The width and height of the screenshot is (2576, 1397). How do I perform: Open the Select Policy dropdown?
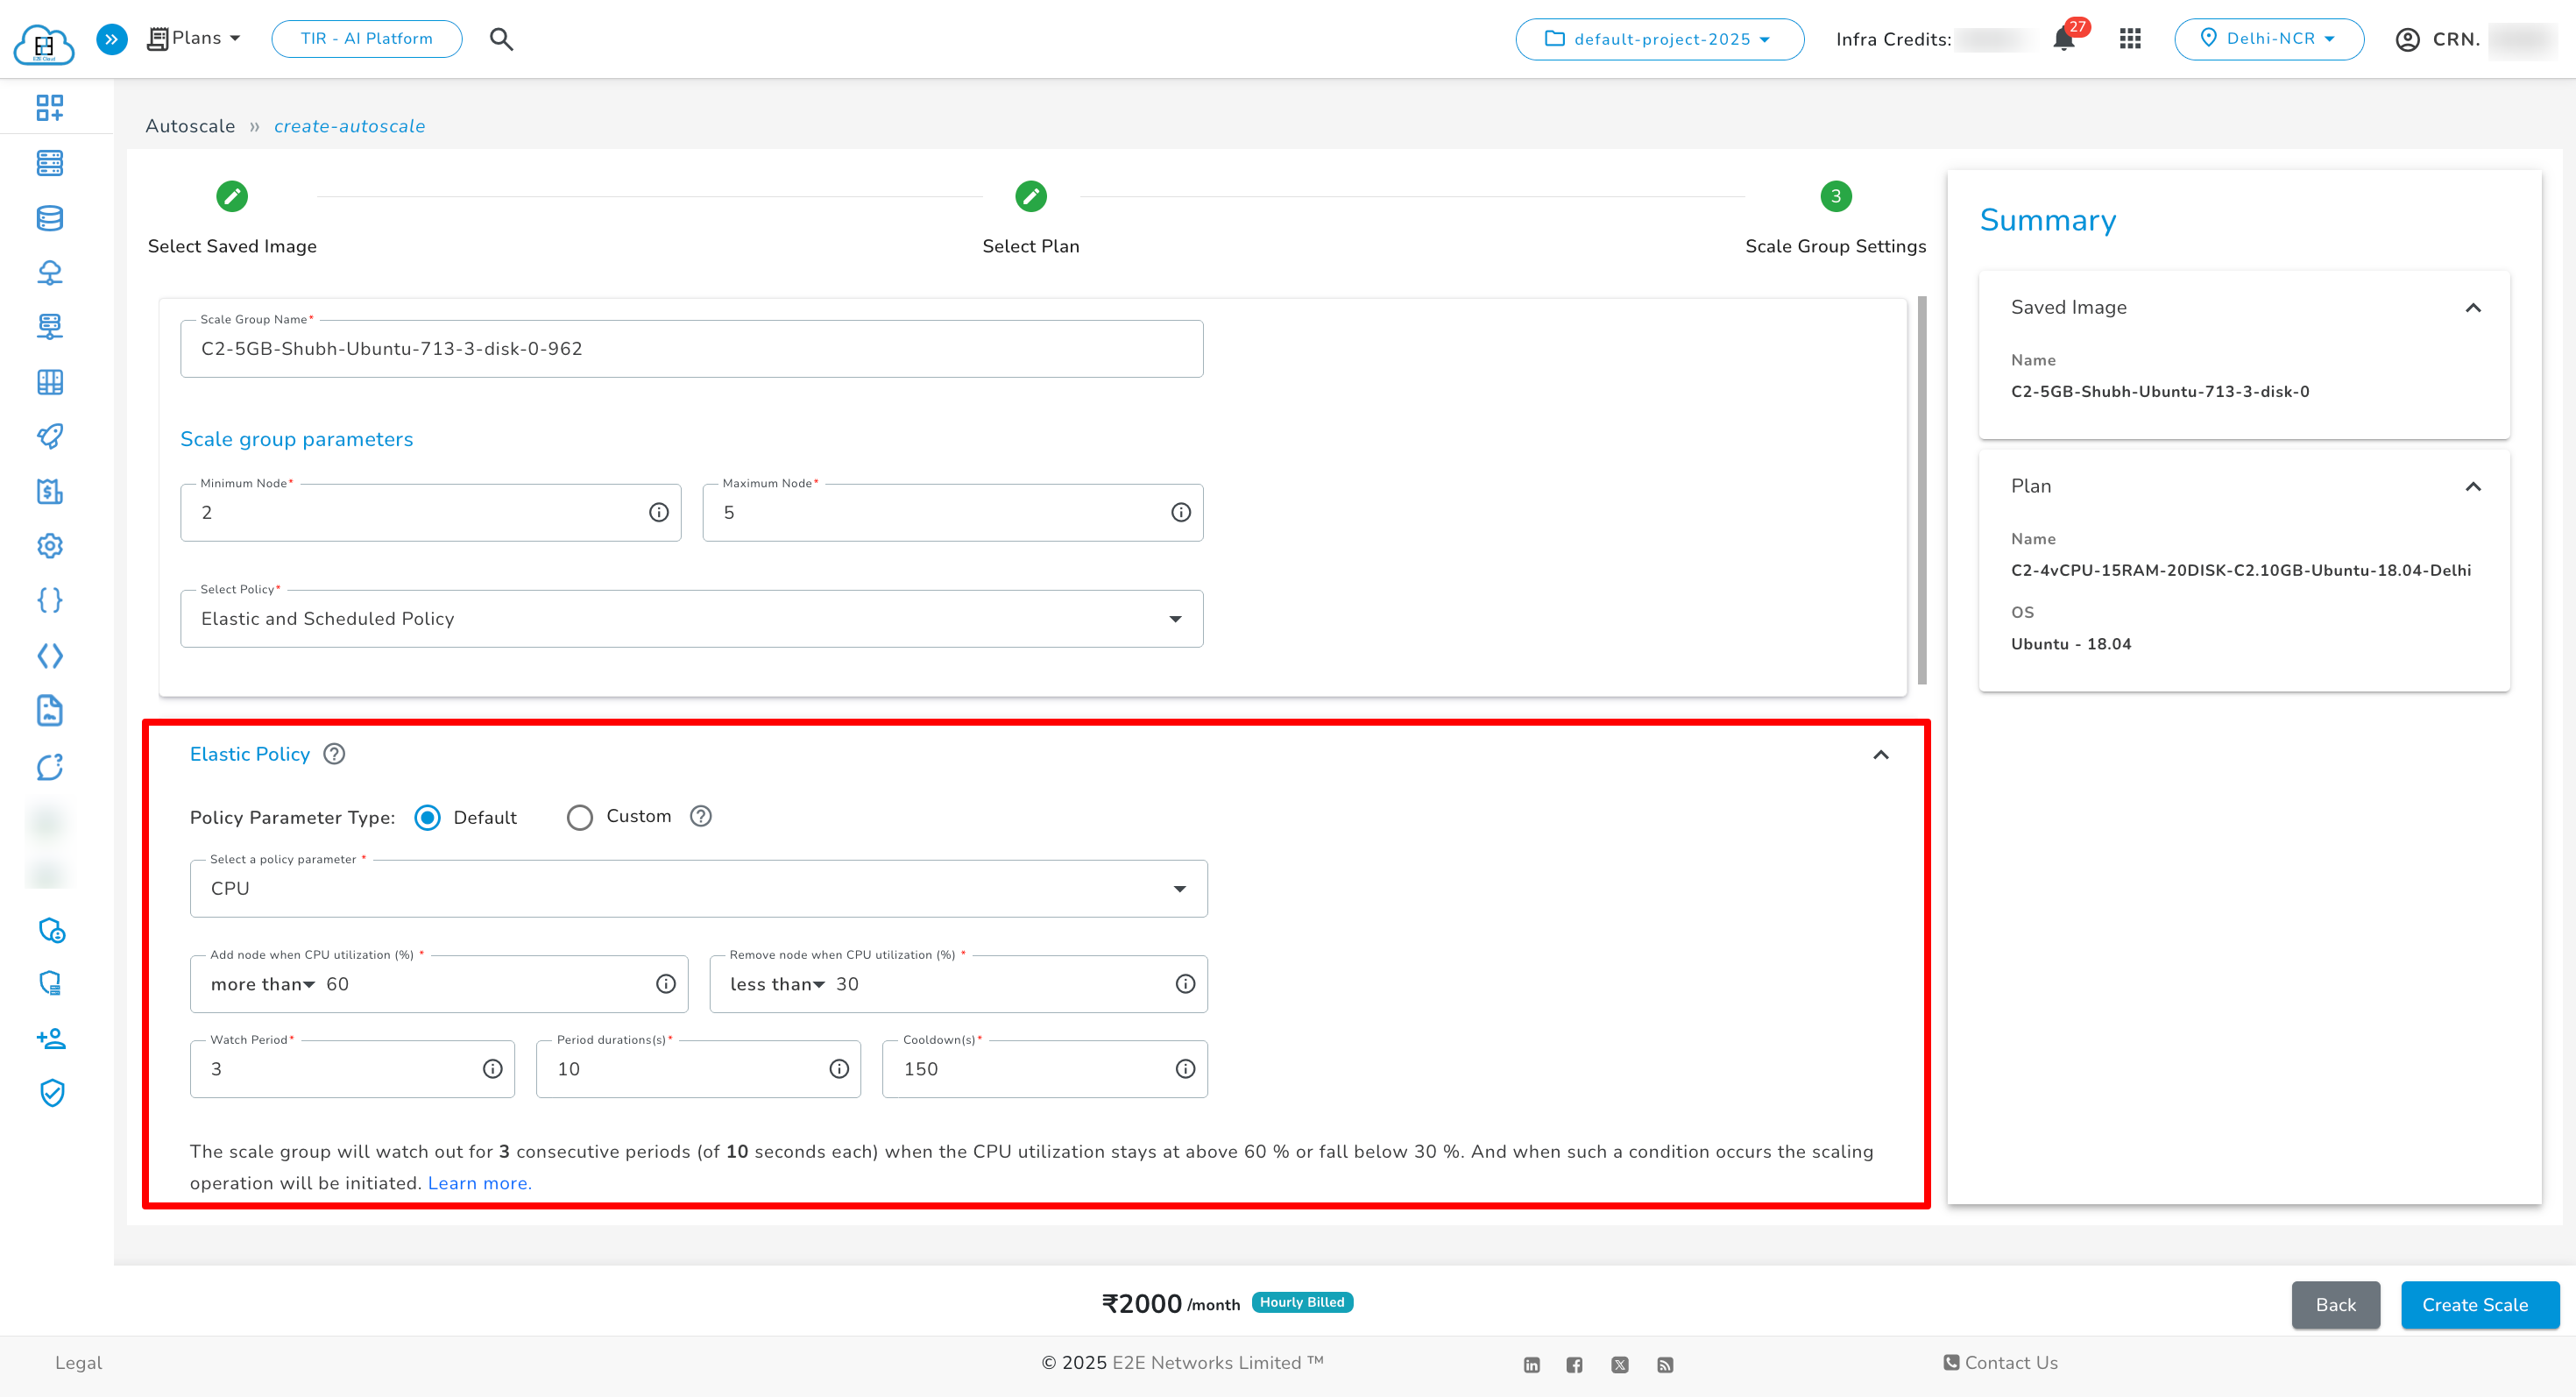pyautogui.click(x=1176, y=618)
